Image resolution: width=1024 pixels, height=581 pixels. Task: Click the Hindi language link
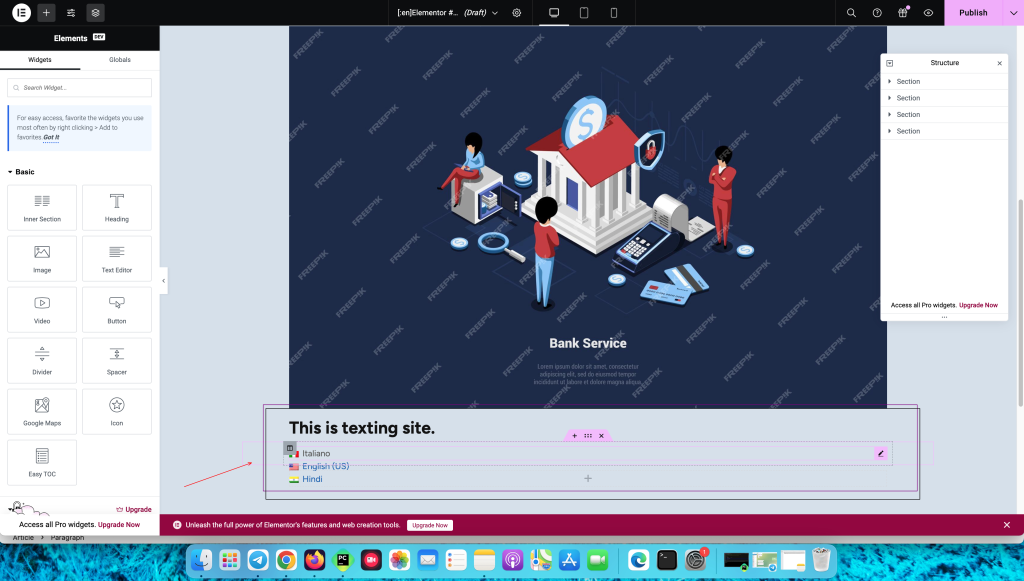(x=312, y=479)
